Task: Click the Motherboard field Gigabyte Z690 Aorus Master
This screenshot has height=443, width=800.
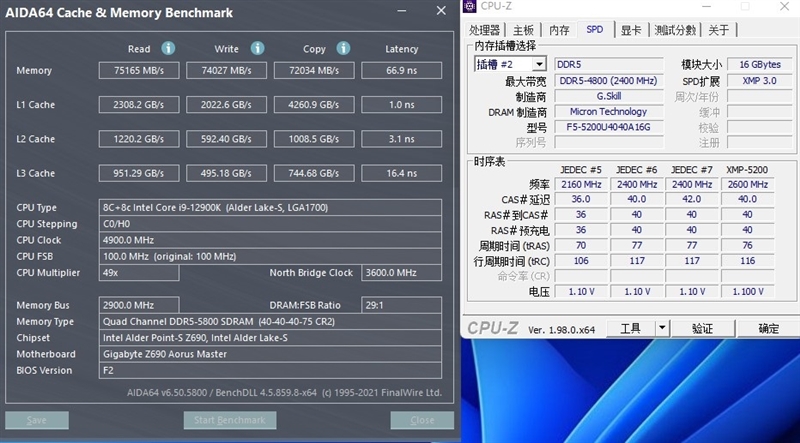Action: 270,354
